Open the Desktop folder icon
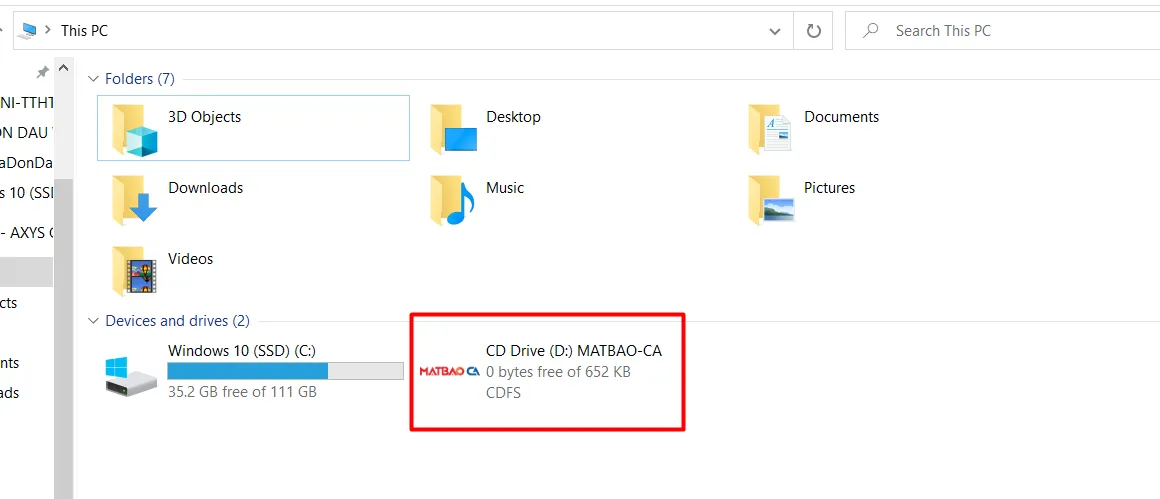This screenshot has height=499, width=1160. (x=453, y=129)
